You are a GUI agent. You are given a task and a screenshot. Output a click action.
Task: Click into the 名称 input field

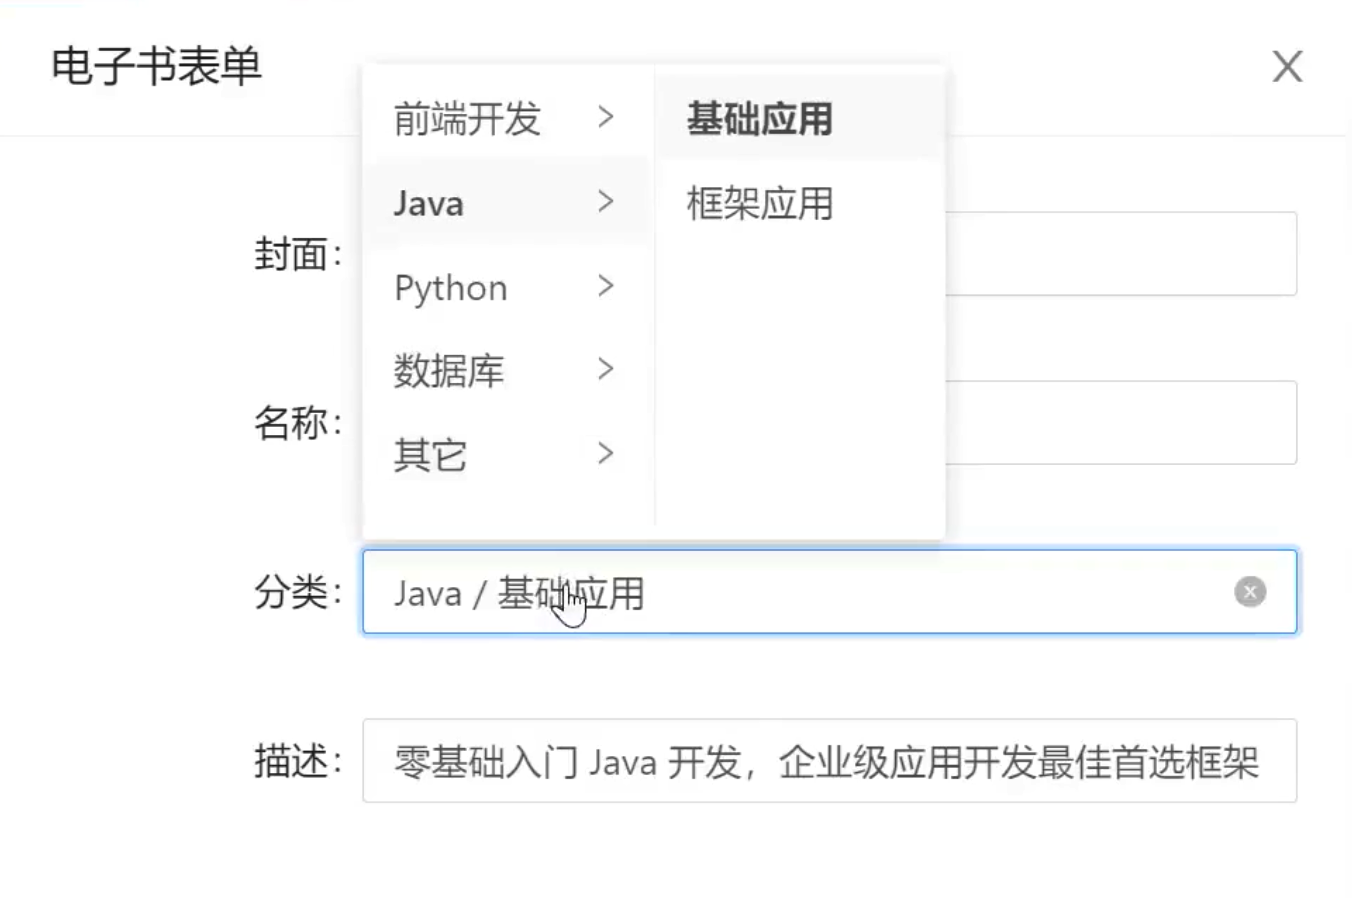1120,423
